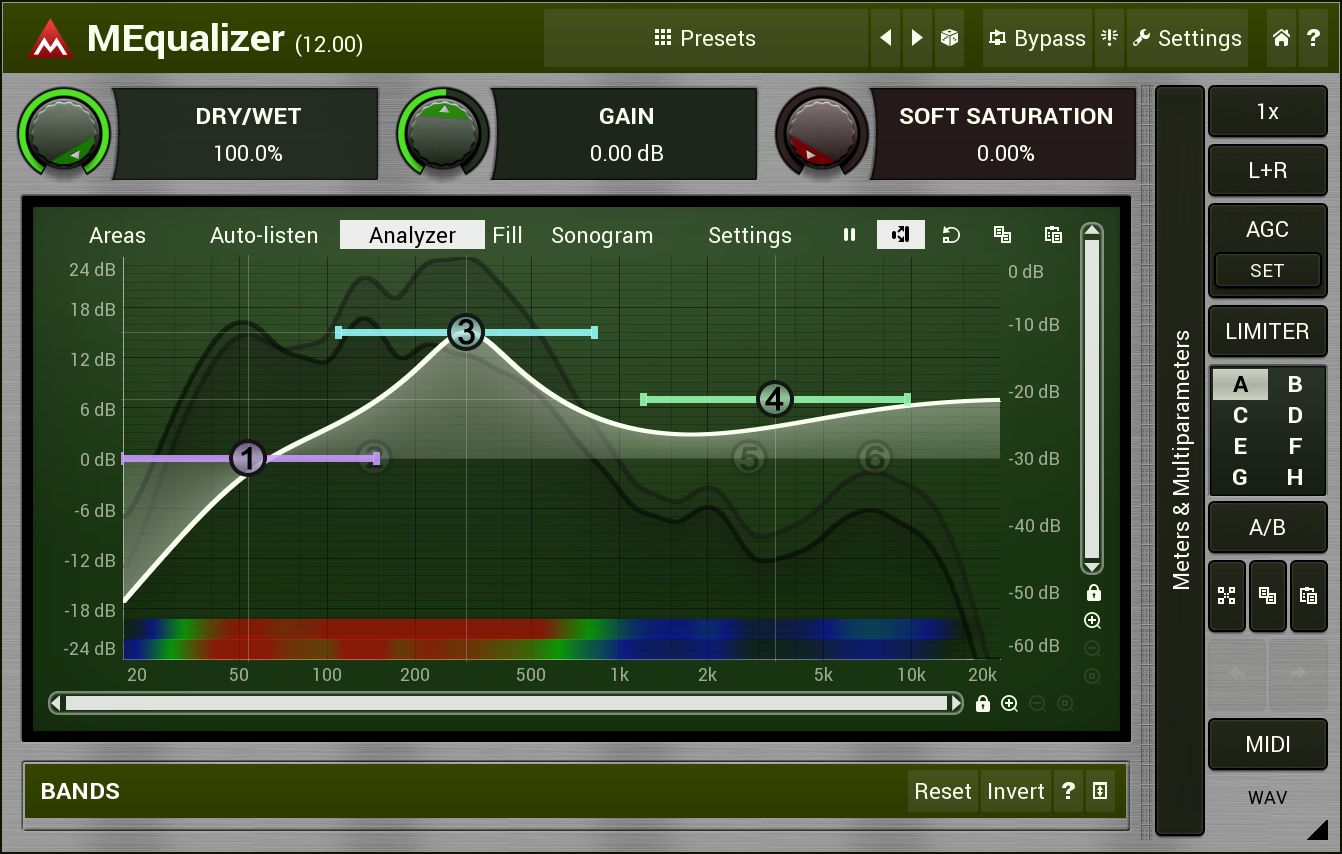Enable the disabled band 2 node
This screenshot has width=1342, height=854.
pos(373,456)
